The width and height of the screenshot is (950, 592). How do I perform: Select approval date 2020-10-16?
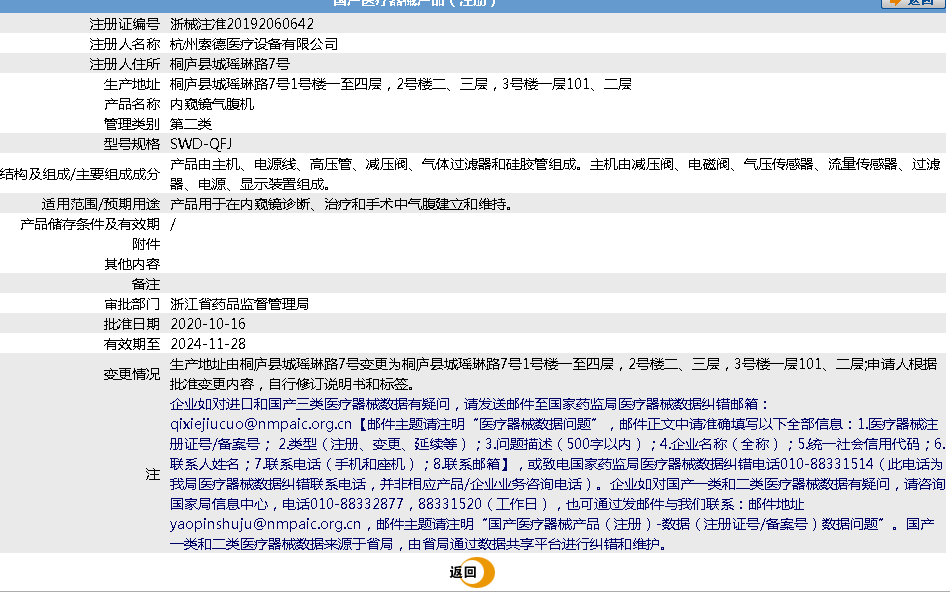208,324
